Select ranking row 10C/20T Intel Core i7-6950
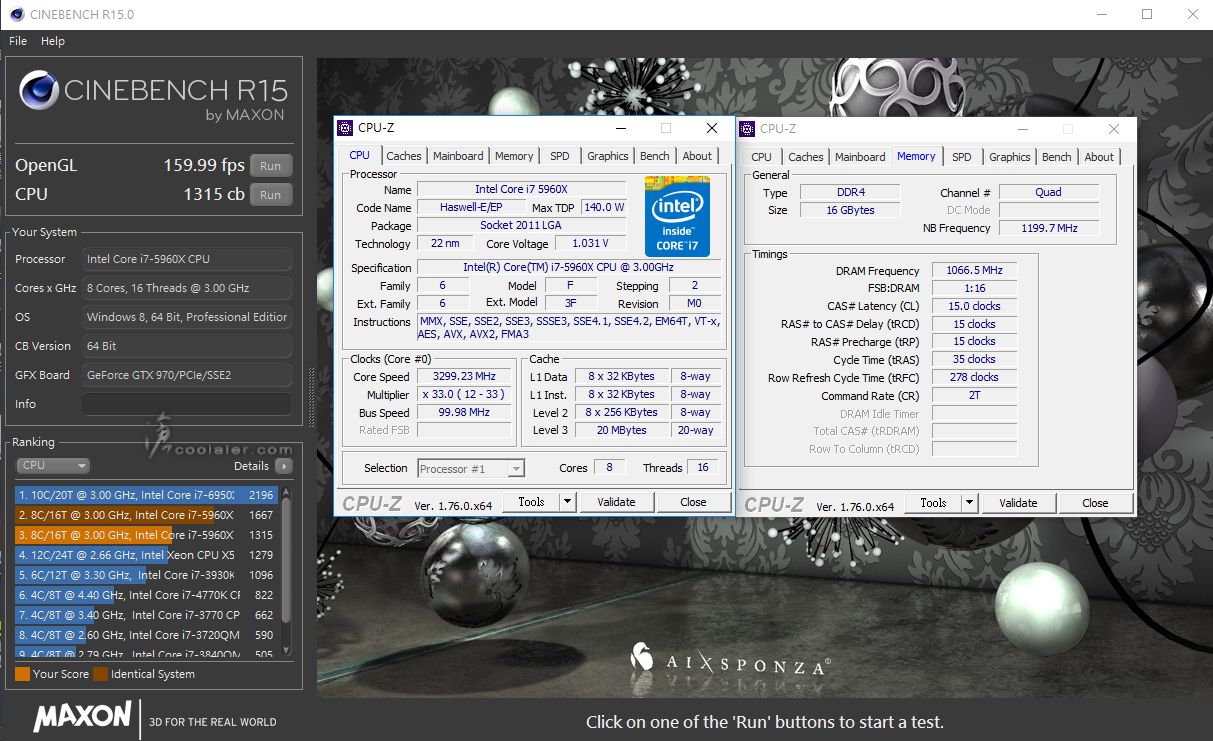1213x741 pixels. [146, 495]
